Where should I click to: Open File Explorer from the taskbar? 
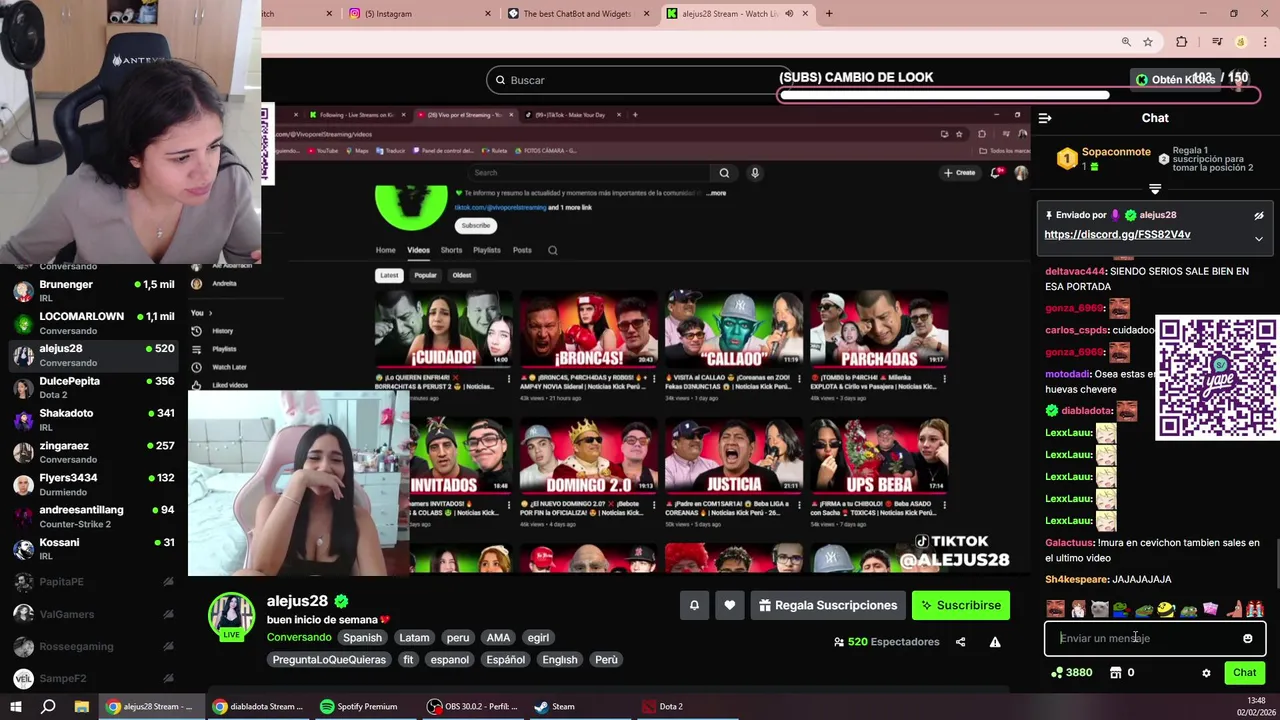[x=81, y=706]
